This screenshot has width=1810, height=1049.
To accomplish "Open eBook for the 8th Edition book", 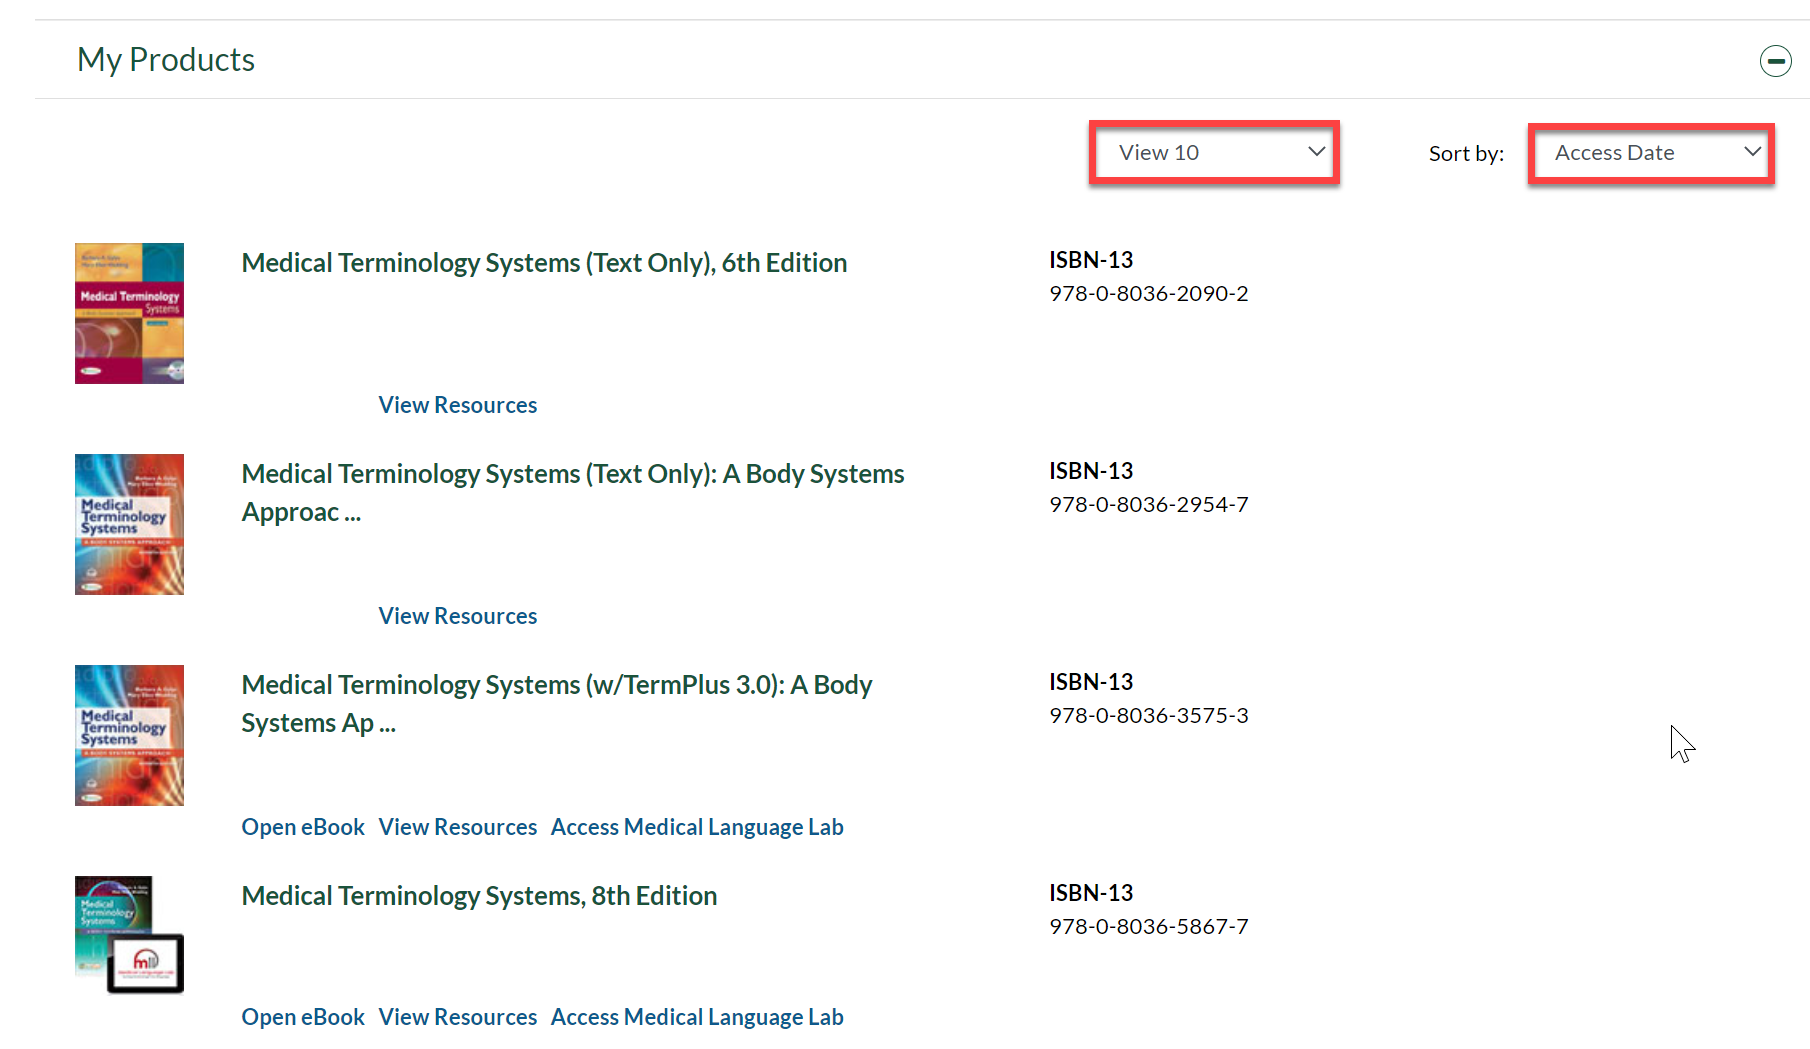I will (x=303, y=1017).
